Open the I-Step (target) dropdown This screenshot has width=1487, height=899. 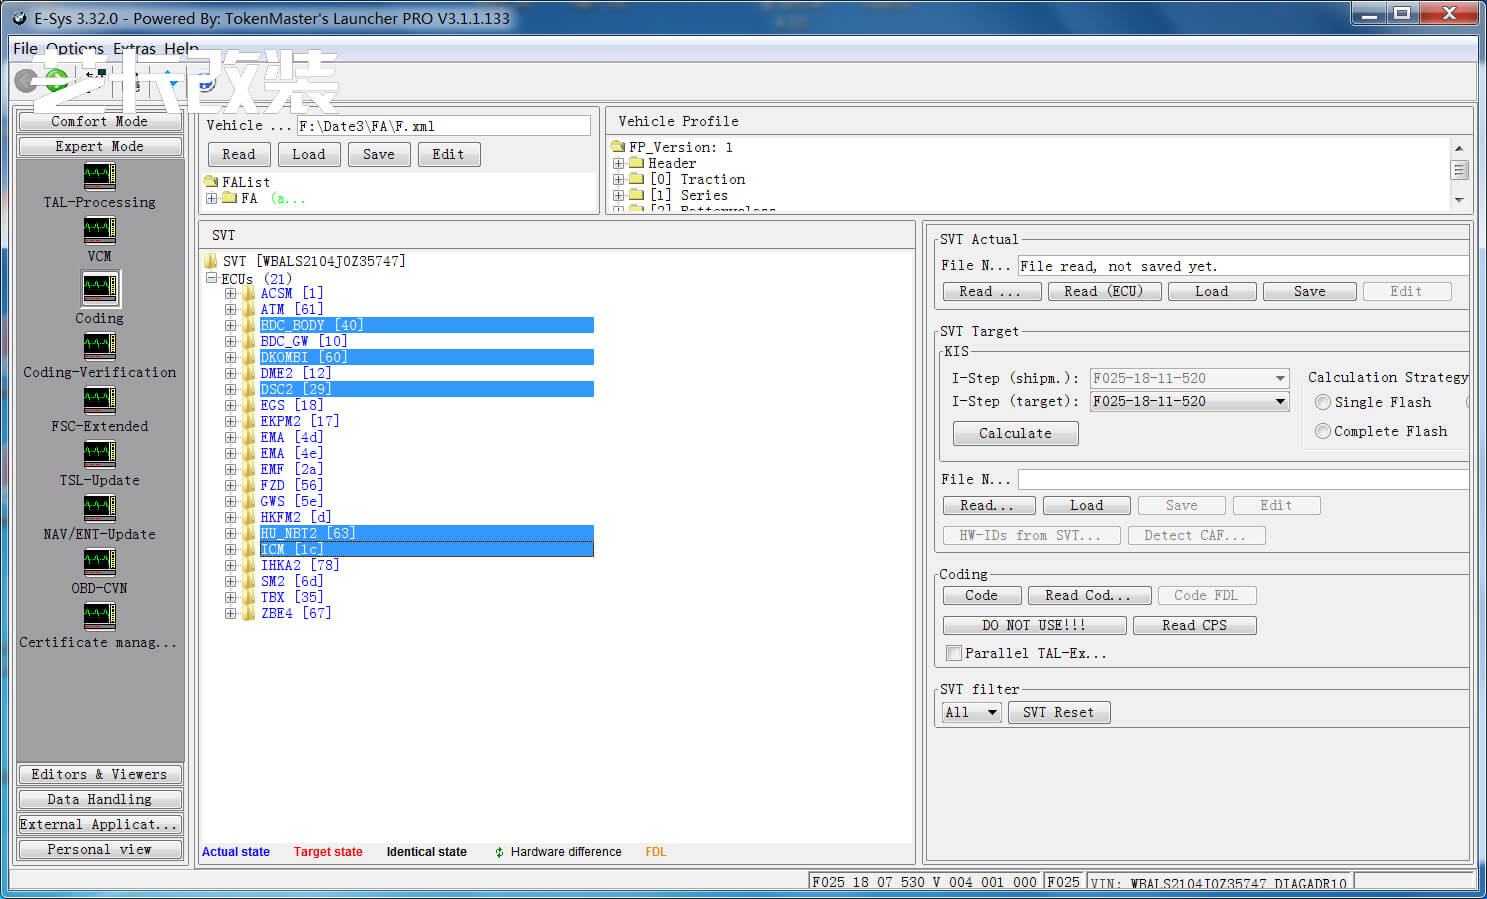[x=1280, y=401]
